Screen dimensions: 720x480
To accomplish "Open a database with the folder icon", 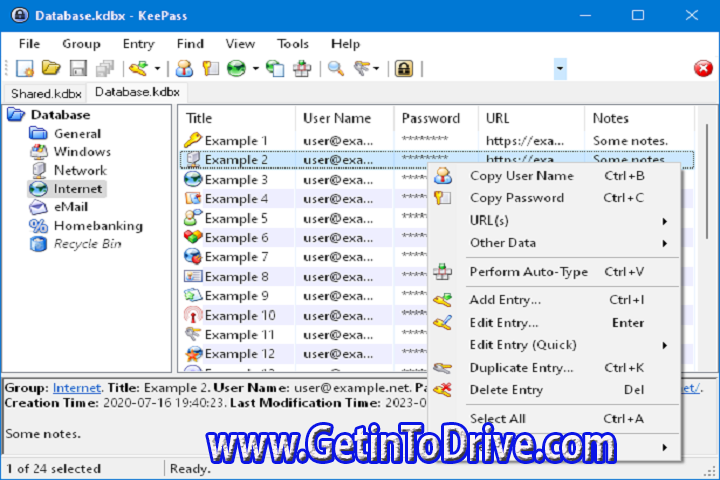I will [x=51, y=68].
